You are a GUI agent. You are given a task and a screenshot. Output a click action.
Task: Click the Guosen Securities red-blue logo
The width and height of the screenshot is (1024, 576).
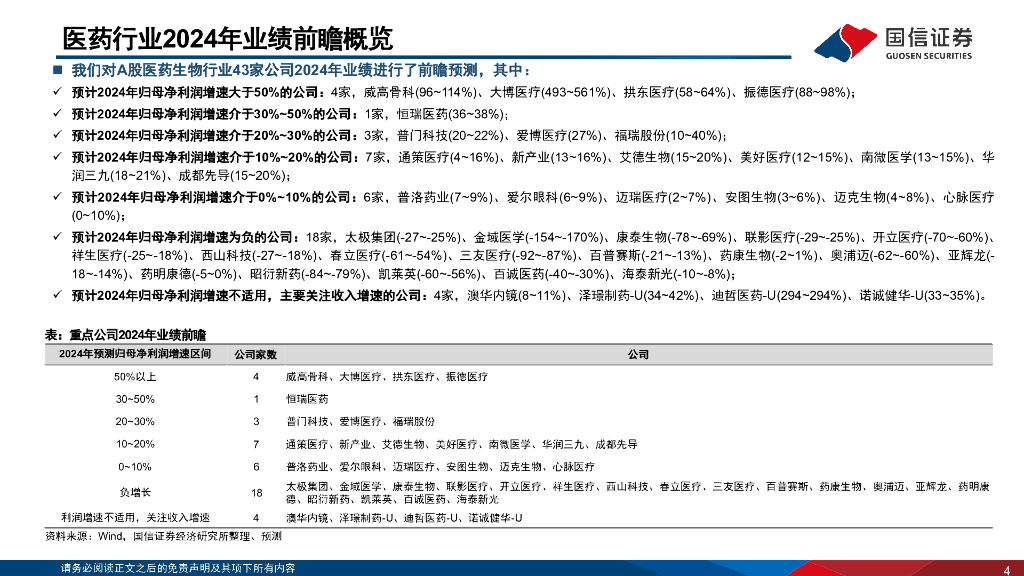845,42
